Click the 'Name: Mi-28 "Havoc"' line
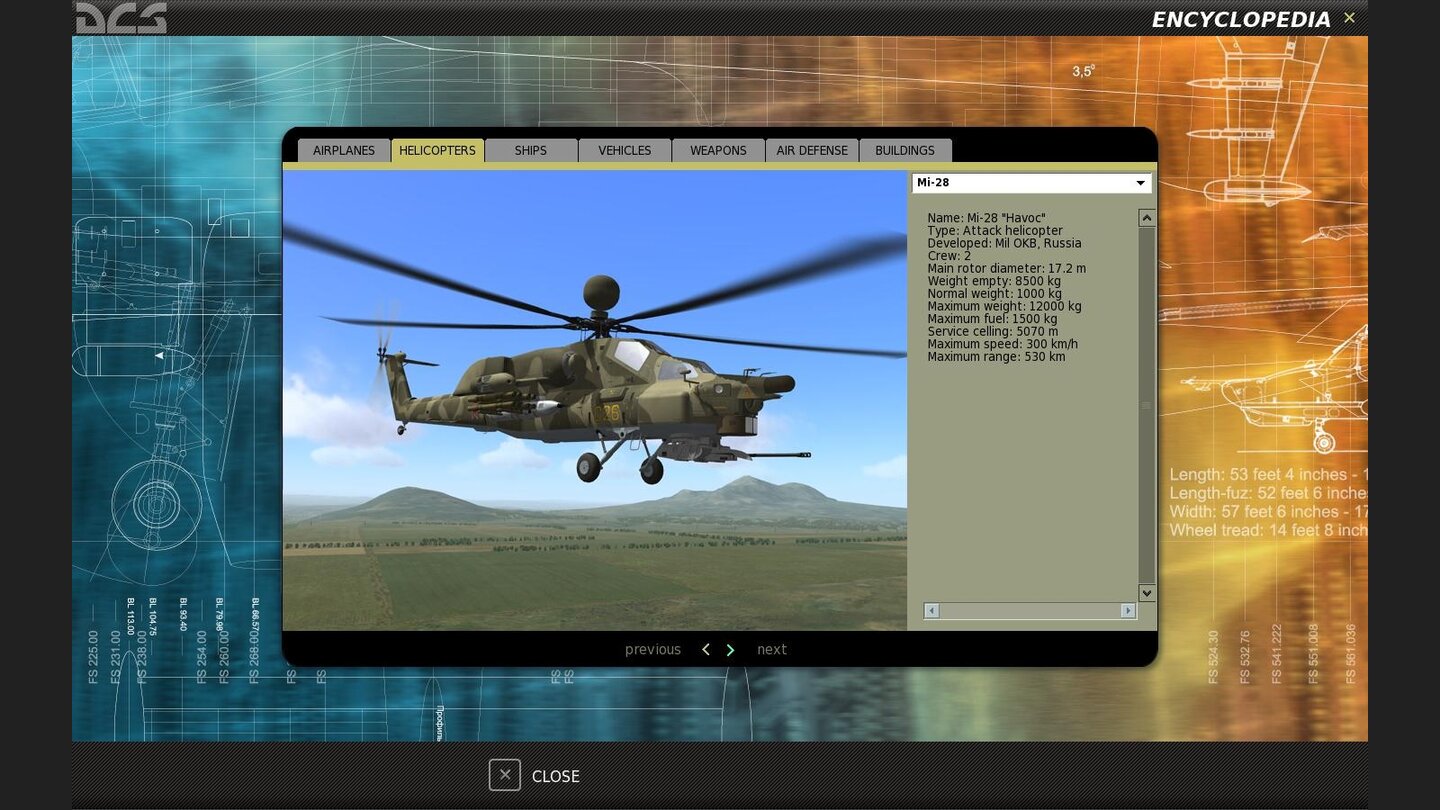Viewport: 1440px width, 810px height. (x=986, y=218)
